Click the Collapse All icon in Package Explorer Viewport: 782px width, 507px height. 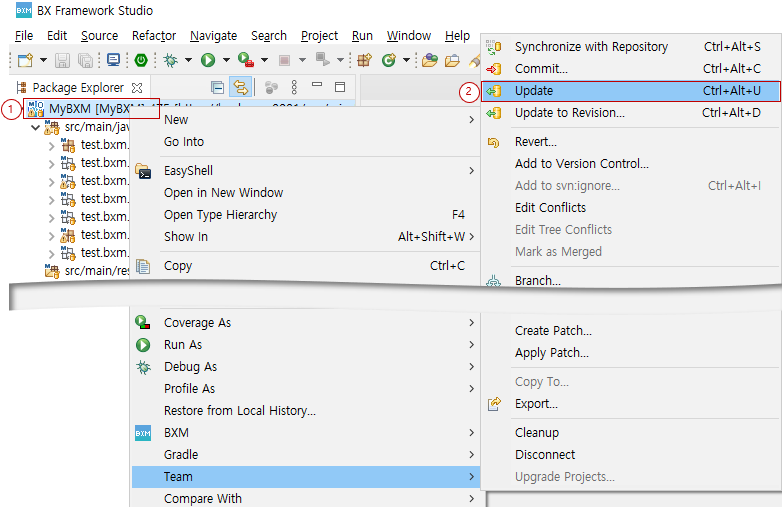click(x=217, y=88)
